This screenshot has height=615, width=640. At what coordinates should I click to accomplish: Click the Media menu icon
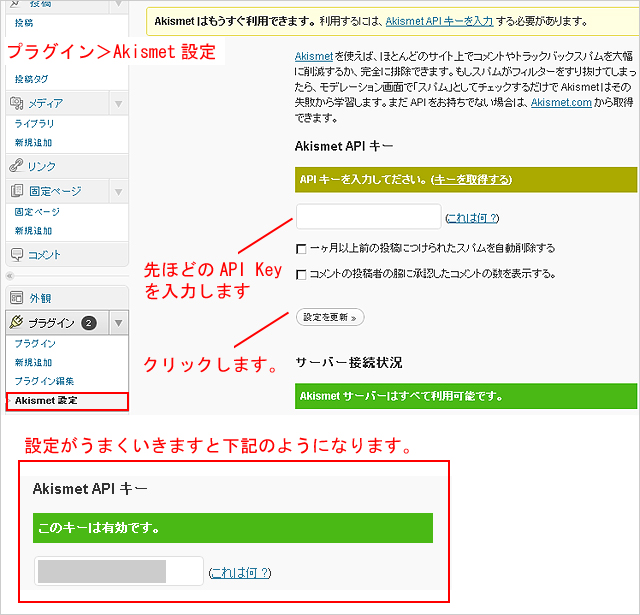coord(16,103)
